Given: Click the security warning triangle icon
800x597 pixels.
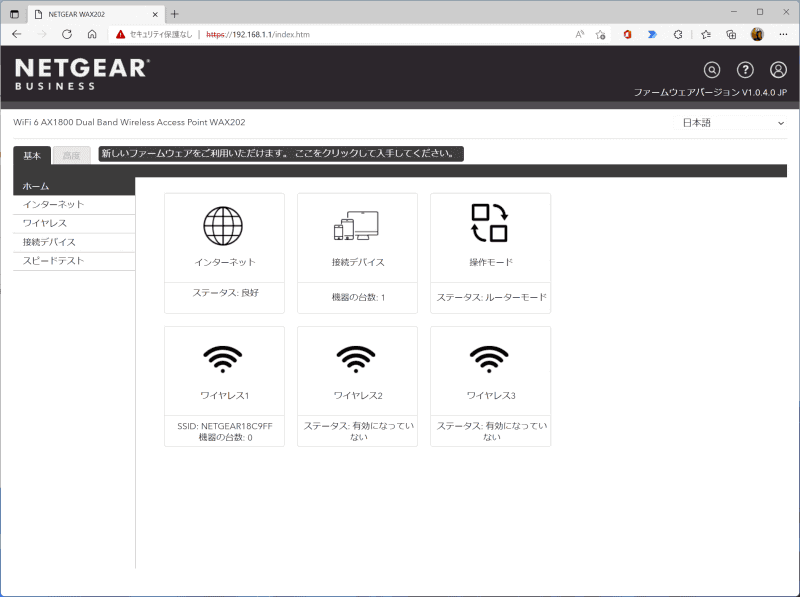Looking at the screenshot, I should click(120, 34).
